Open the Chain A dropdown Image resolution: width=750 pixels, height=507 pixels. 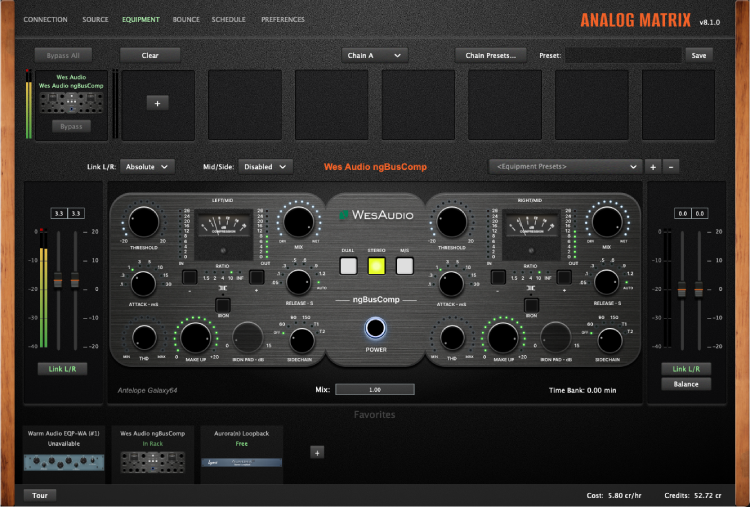coord(374,55)
